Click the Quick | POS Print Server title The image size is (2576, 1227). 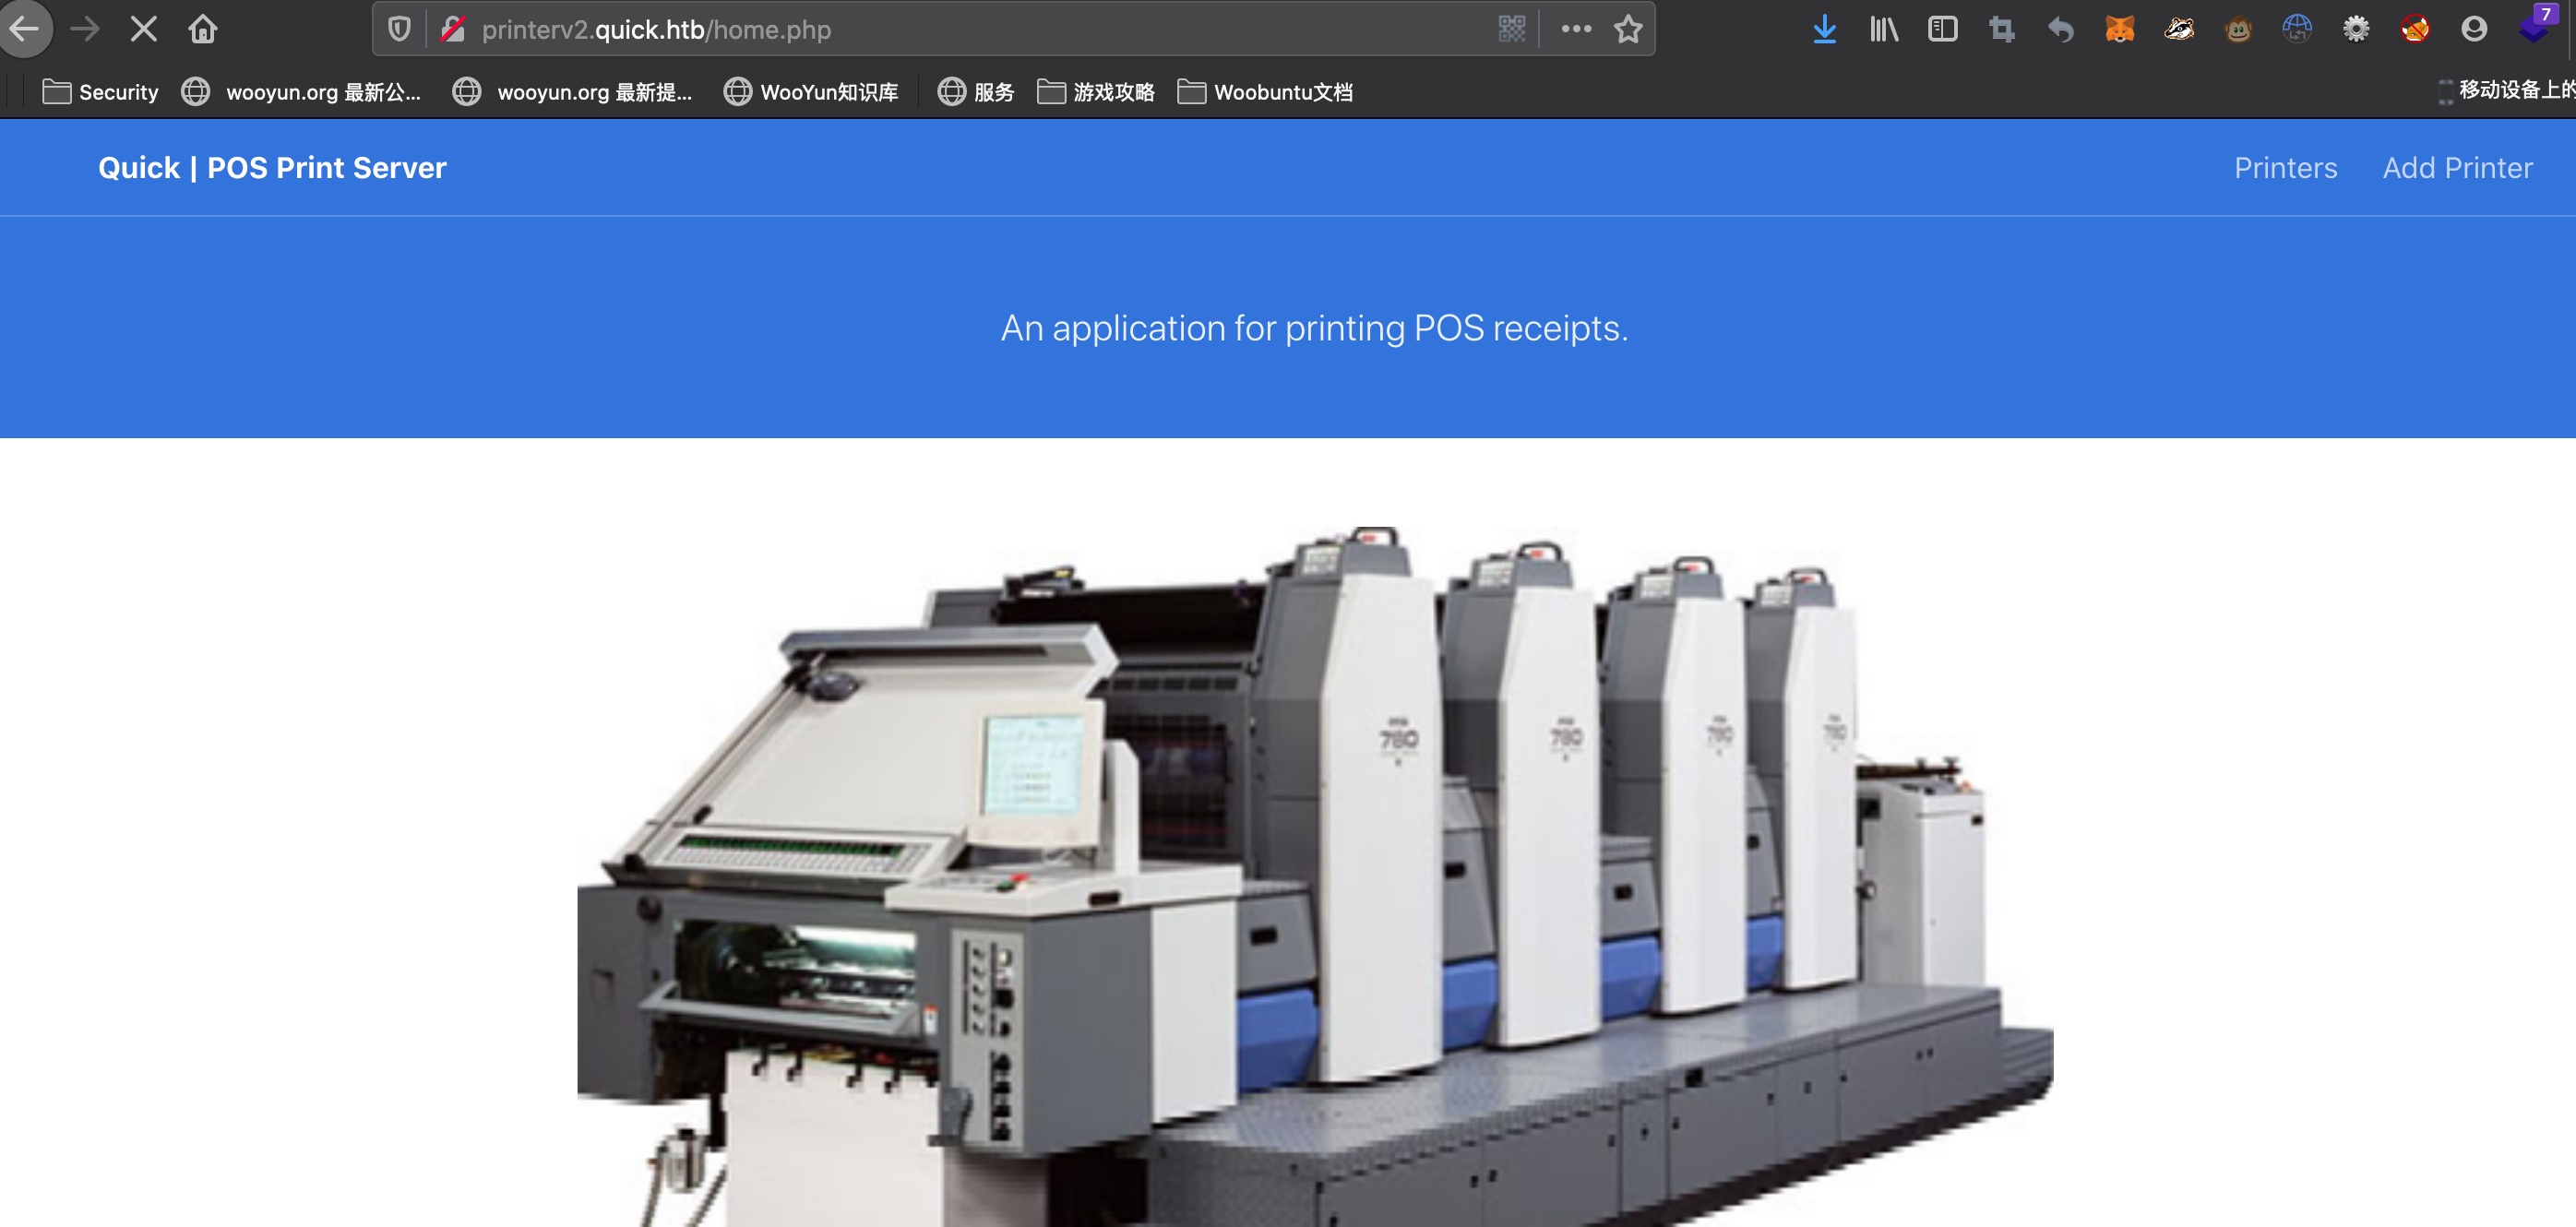(272, 167)
